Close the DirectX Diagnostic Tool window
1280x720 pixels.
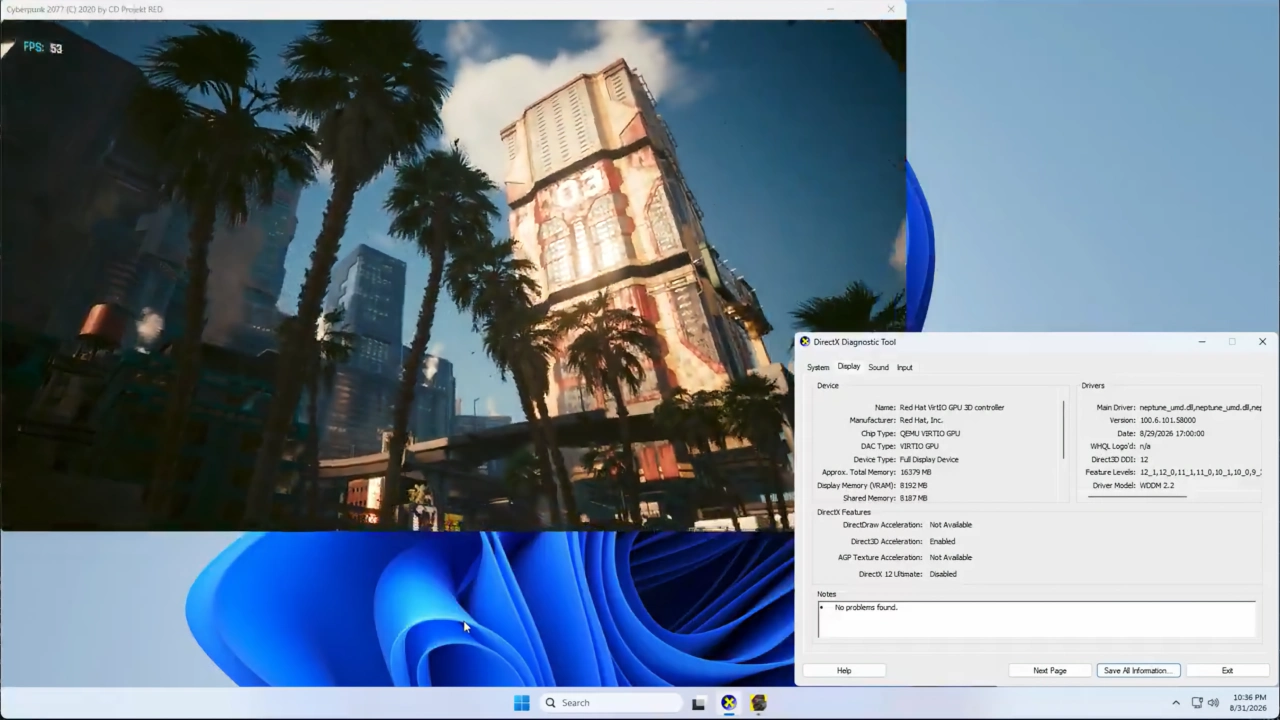[1262, 342]
